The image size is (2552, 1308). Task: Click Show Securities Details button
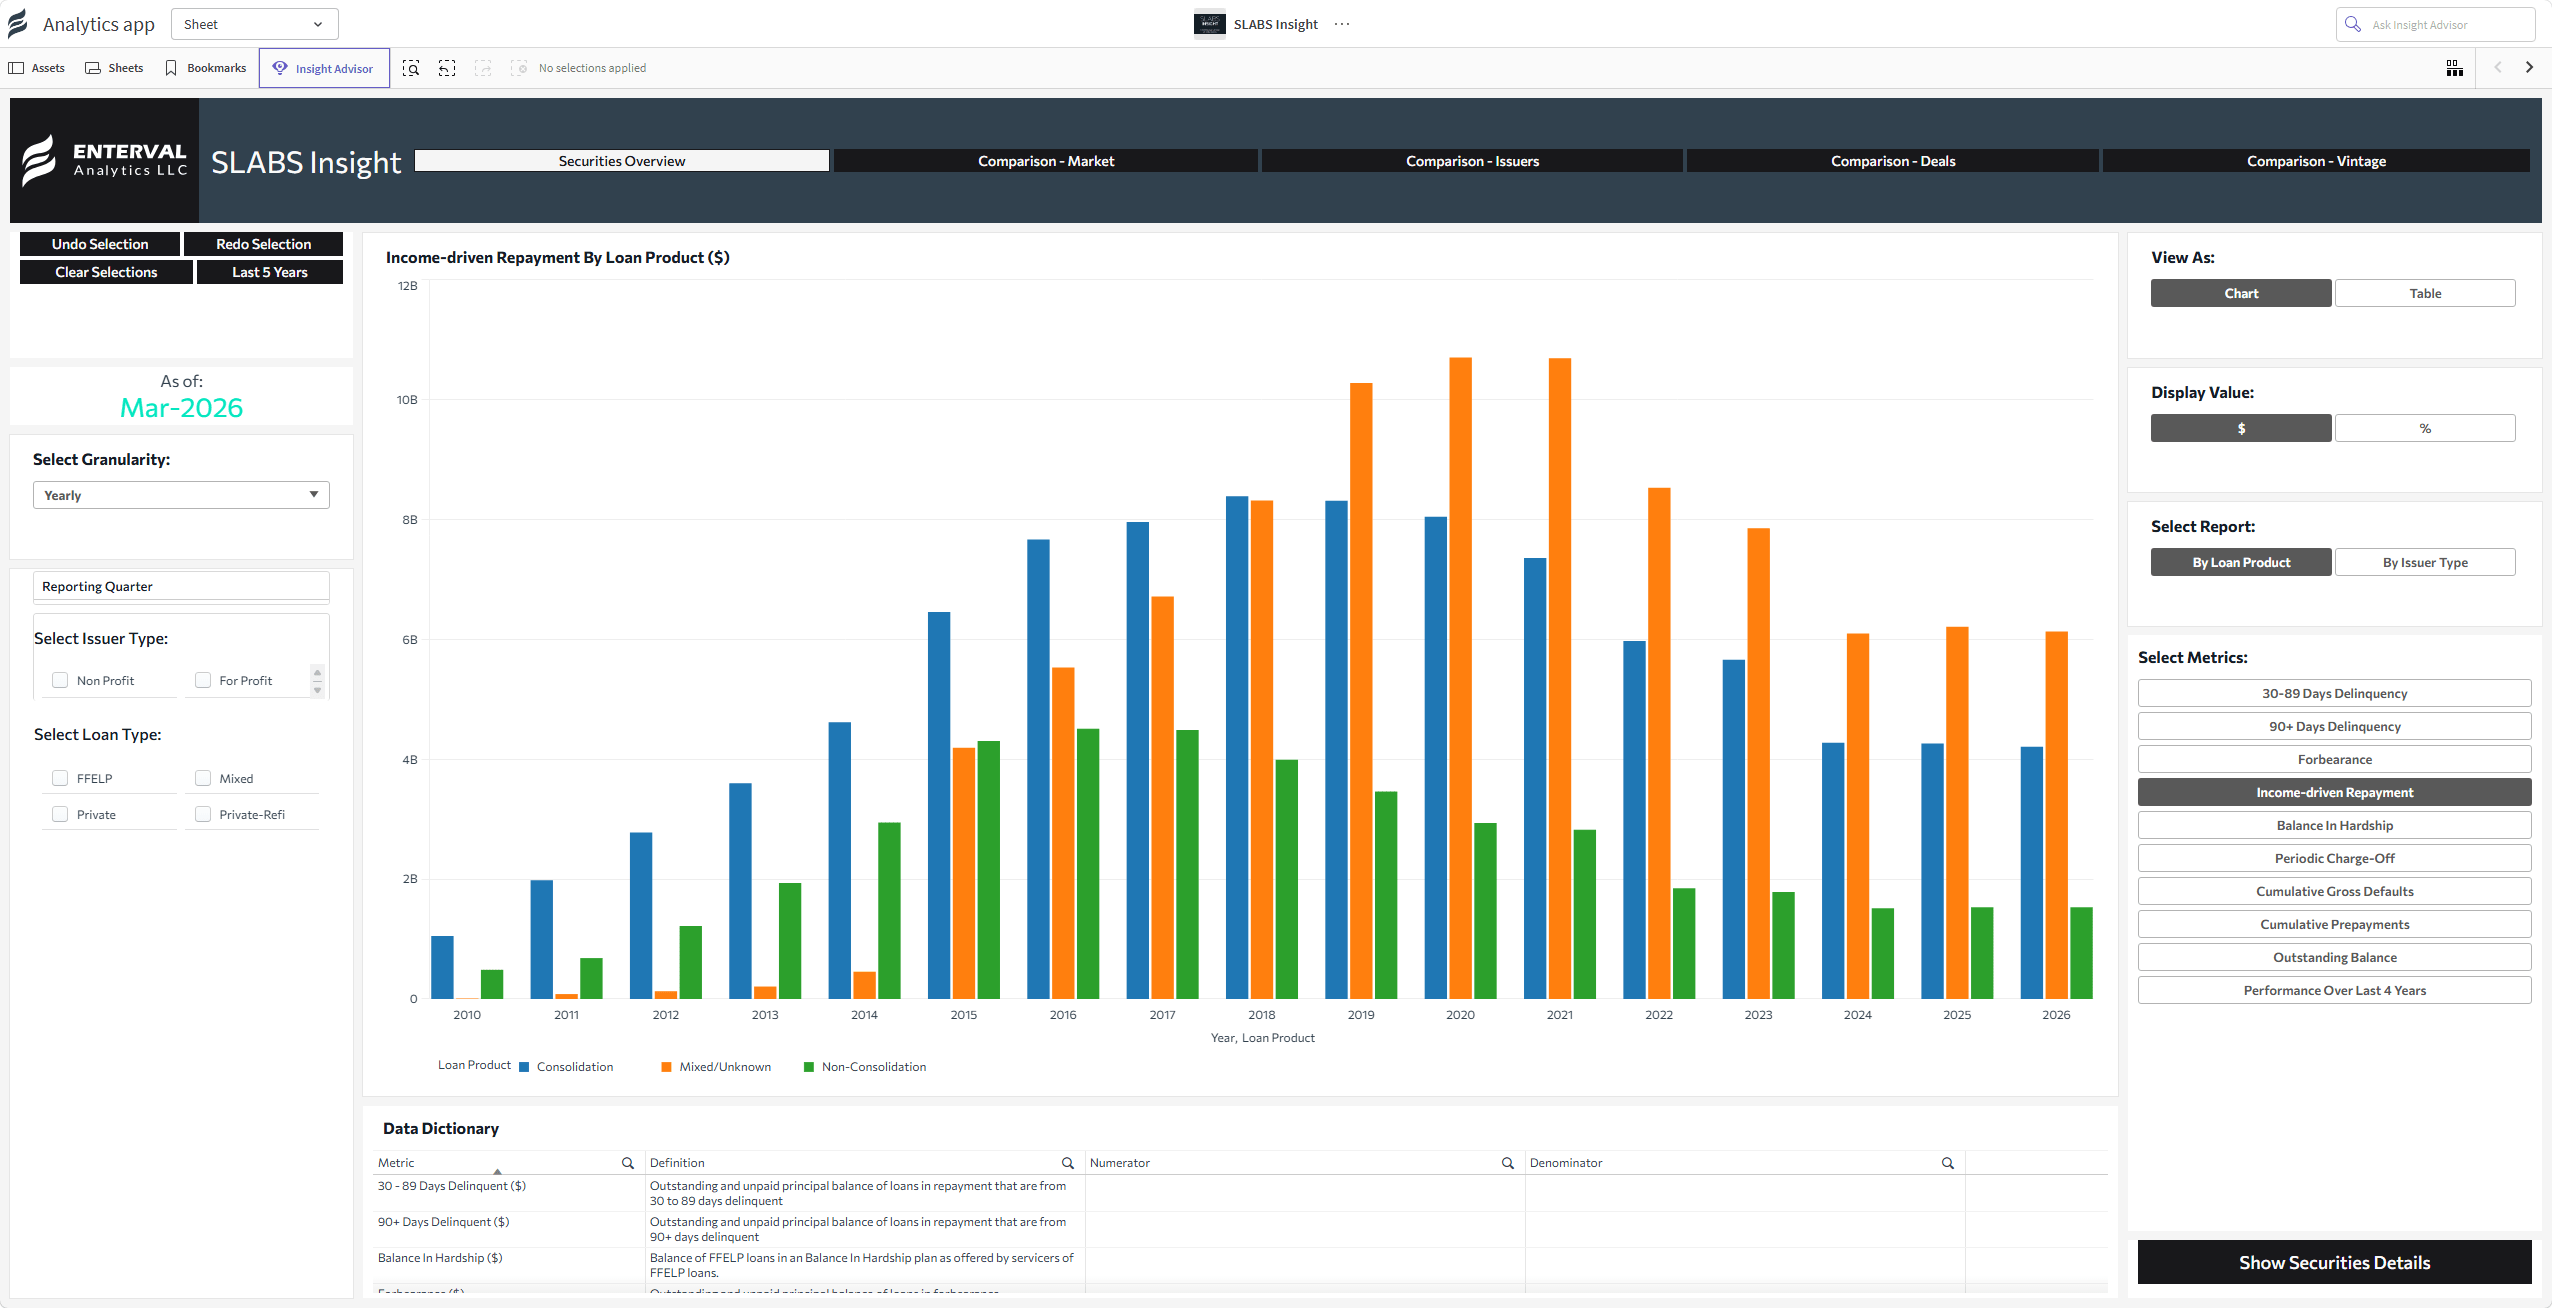[x=2335, y=1262]
